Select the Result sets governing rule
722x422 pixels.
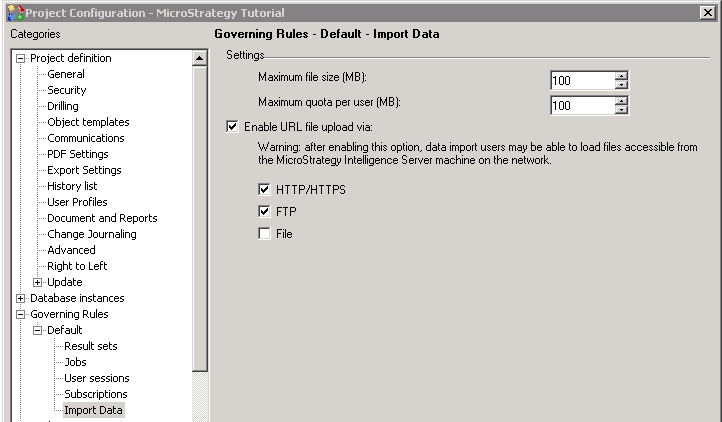click(90, 346)
